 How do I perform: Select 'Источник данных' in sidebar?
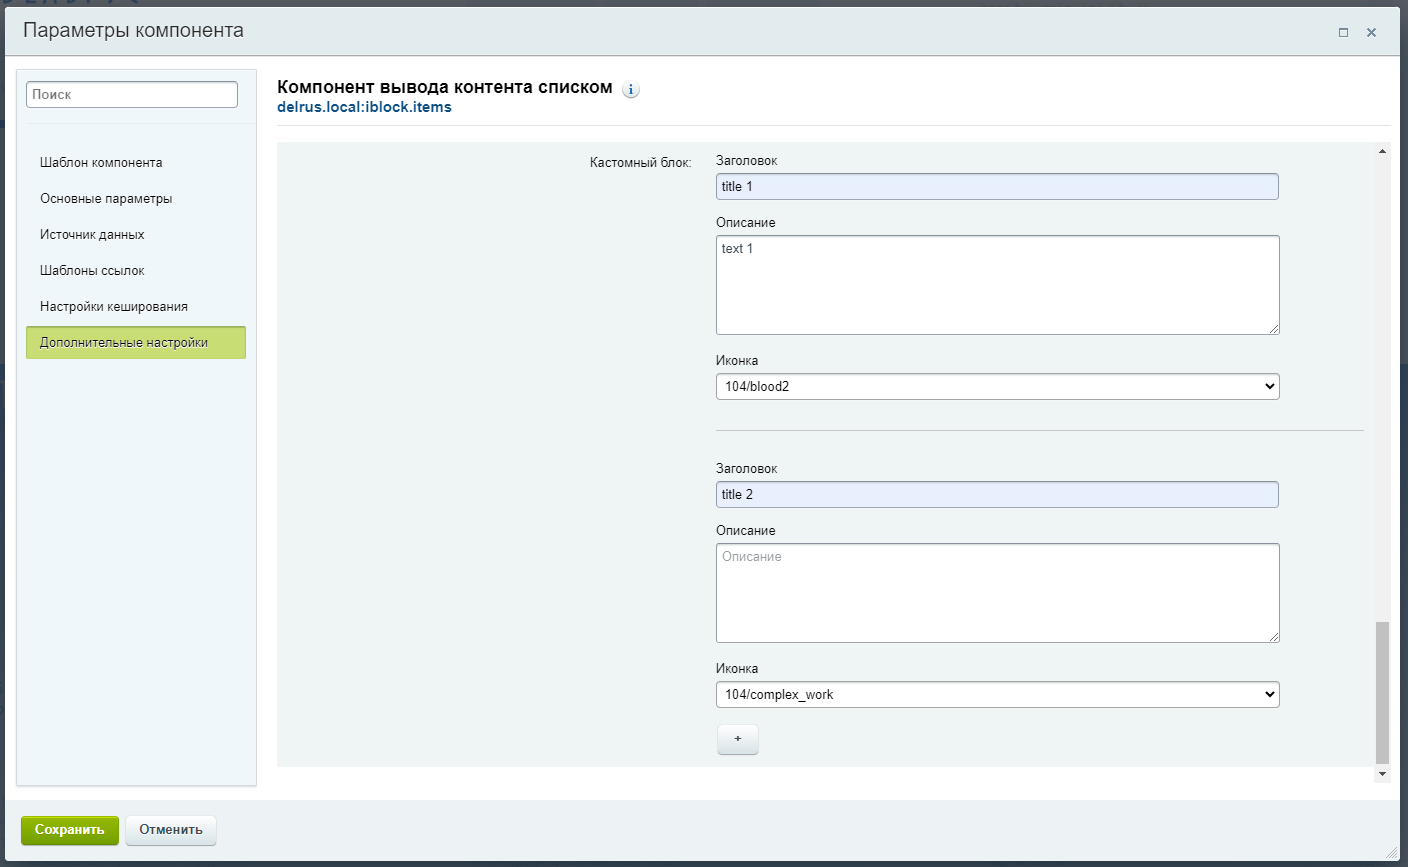(x=92, y=234)
